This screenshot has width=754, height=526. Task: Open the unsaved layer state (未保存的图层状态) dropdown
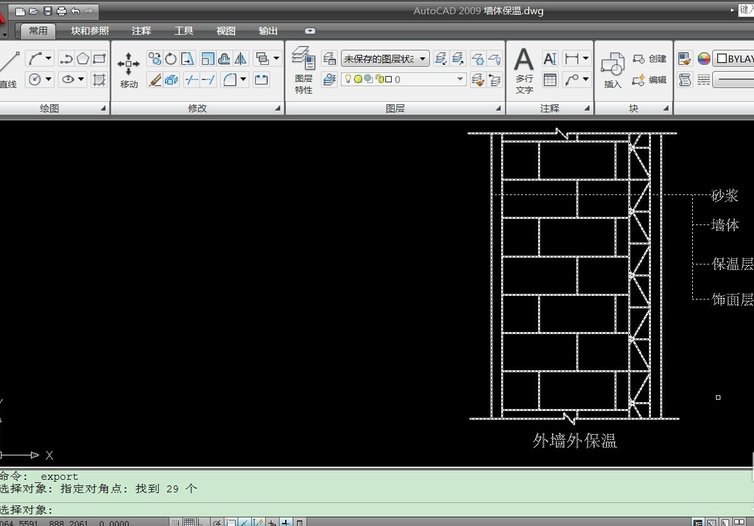385,59
